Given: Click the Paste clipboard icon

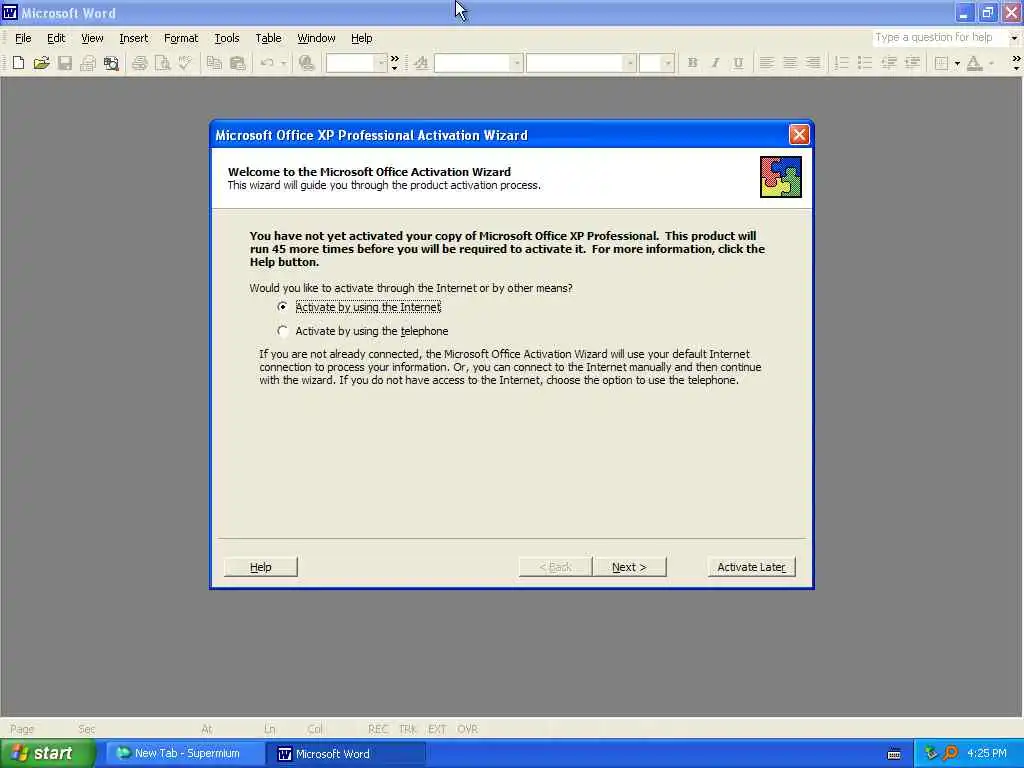Looking at the screenshot, I should point(238,63).
